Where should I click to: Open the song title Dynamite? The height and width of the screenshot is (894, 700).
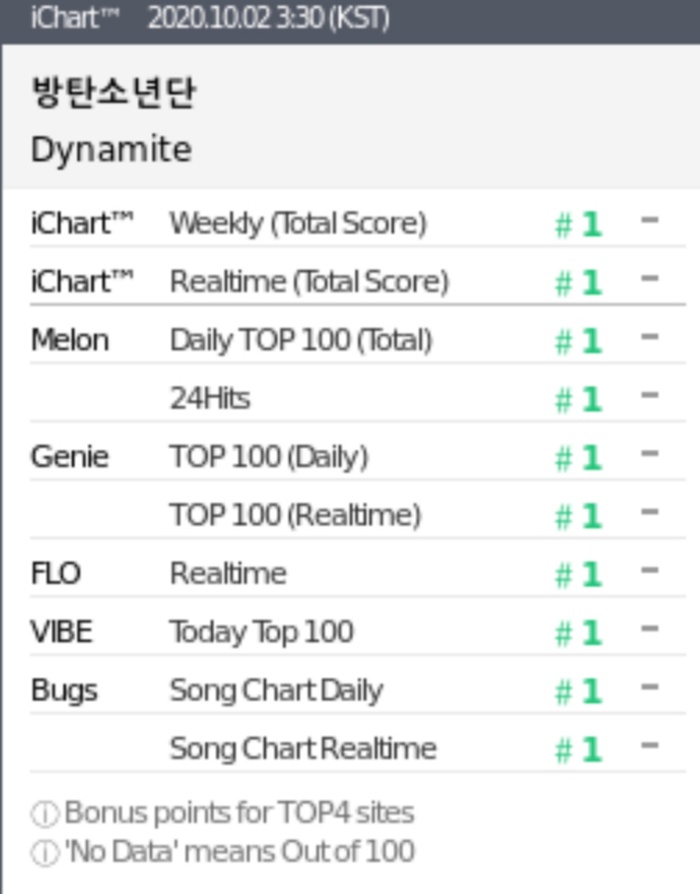pyautogui.click(x=111, y=149)
